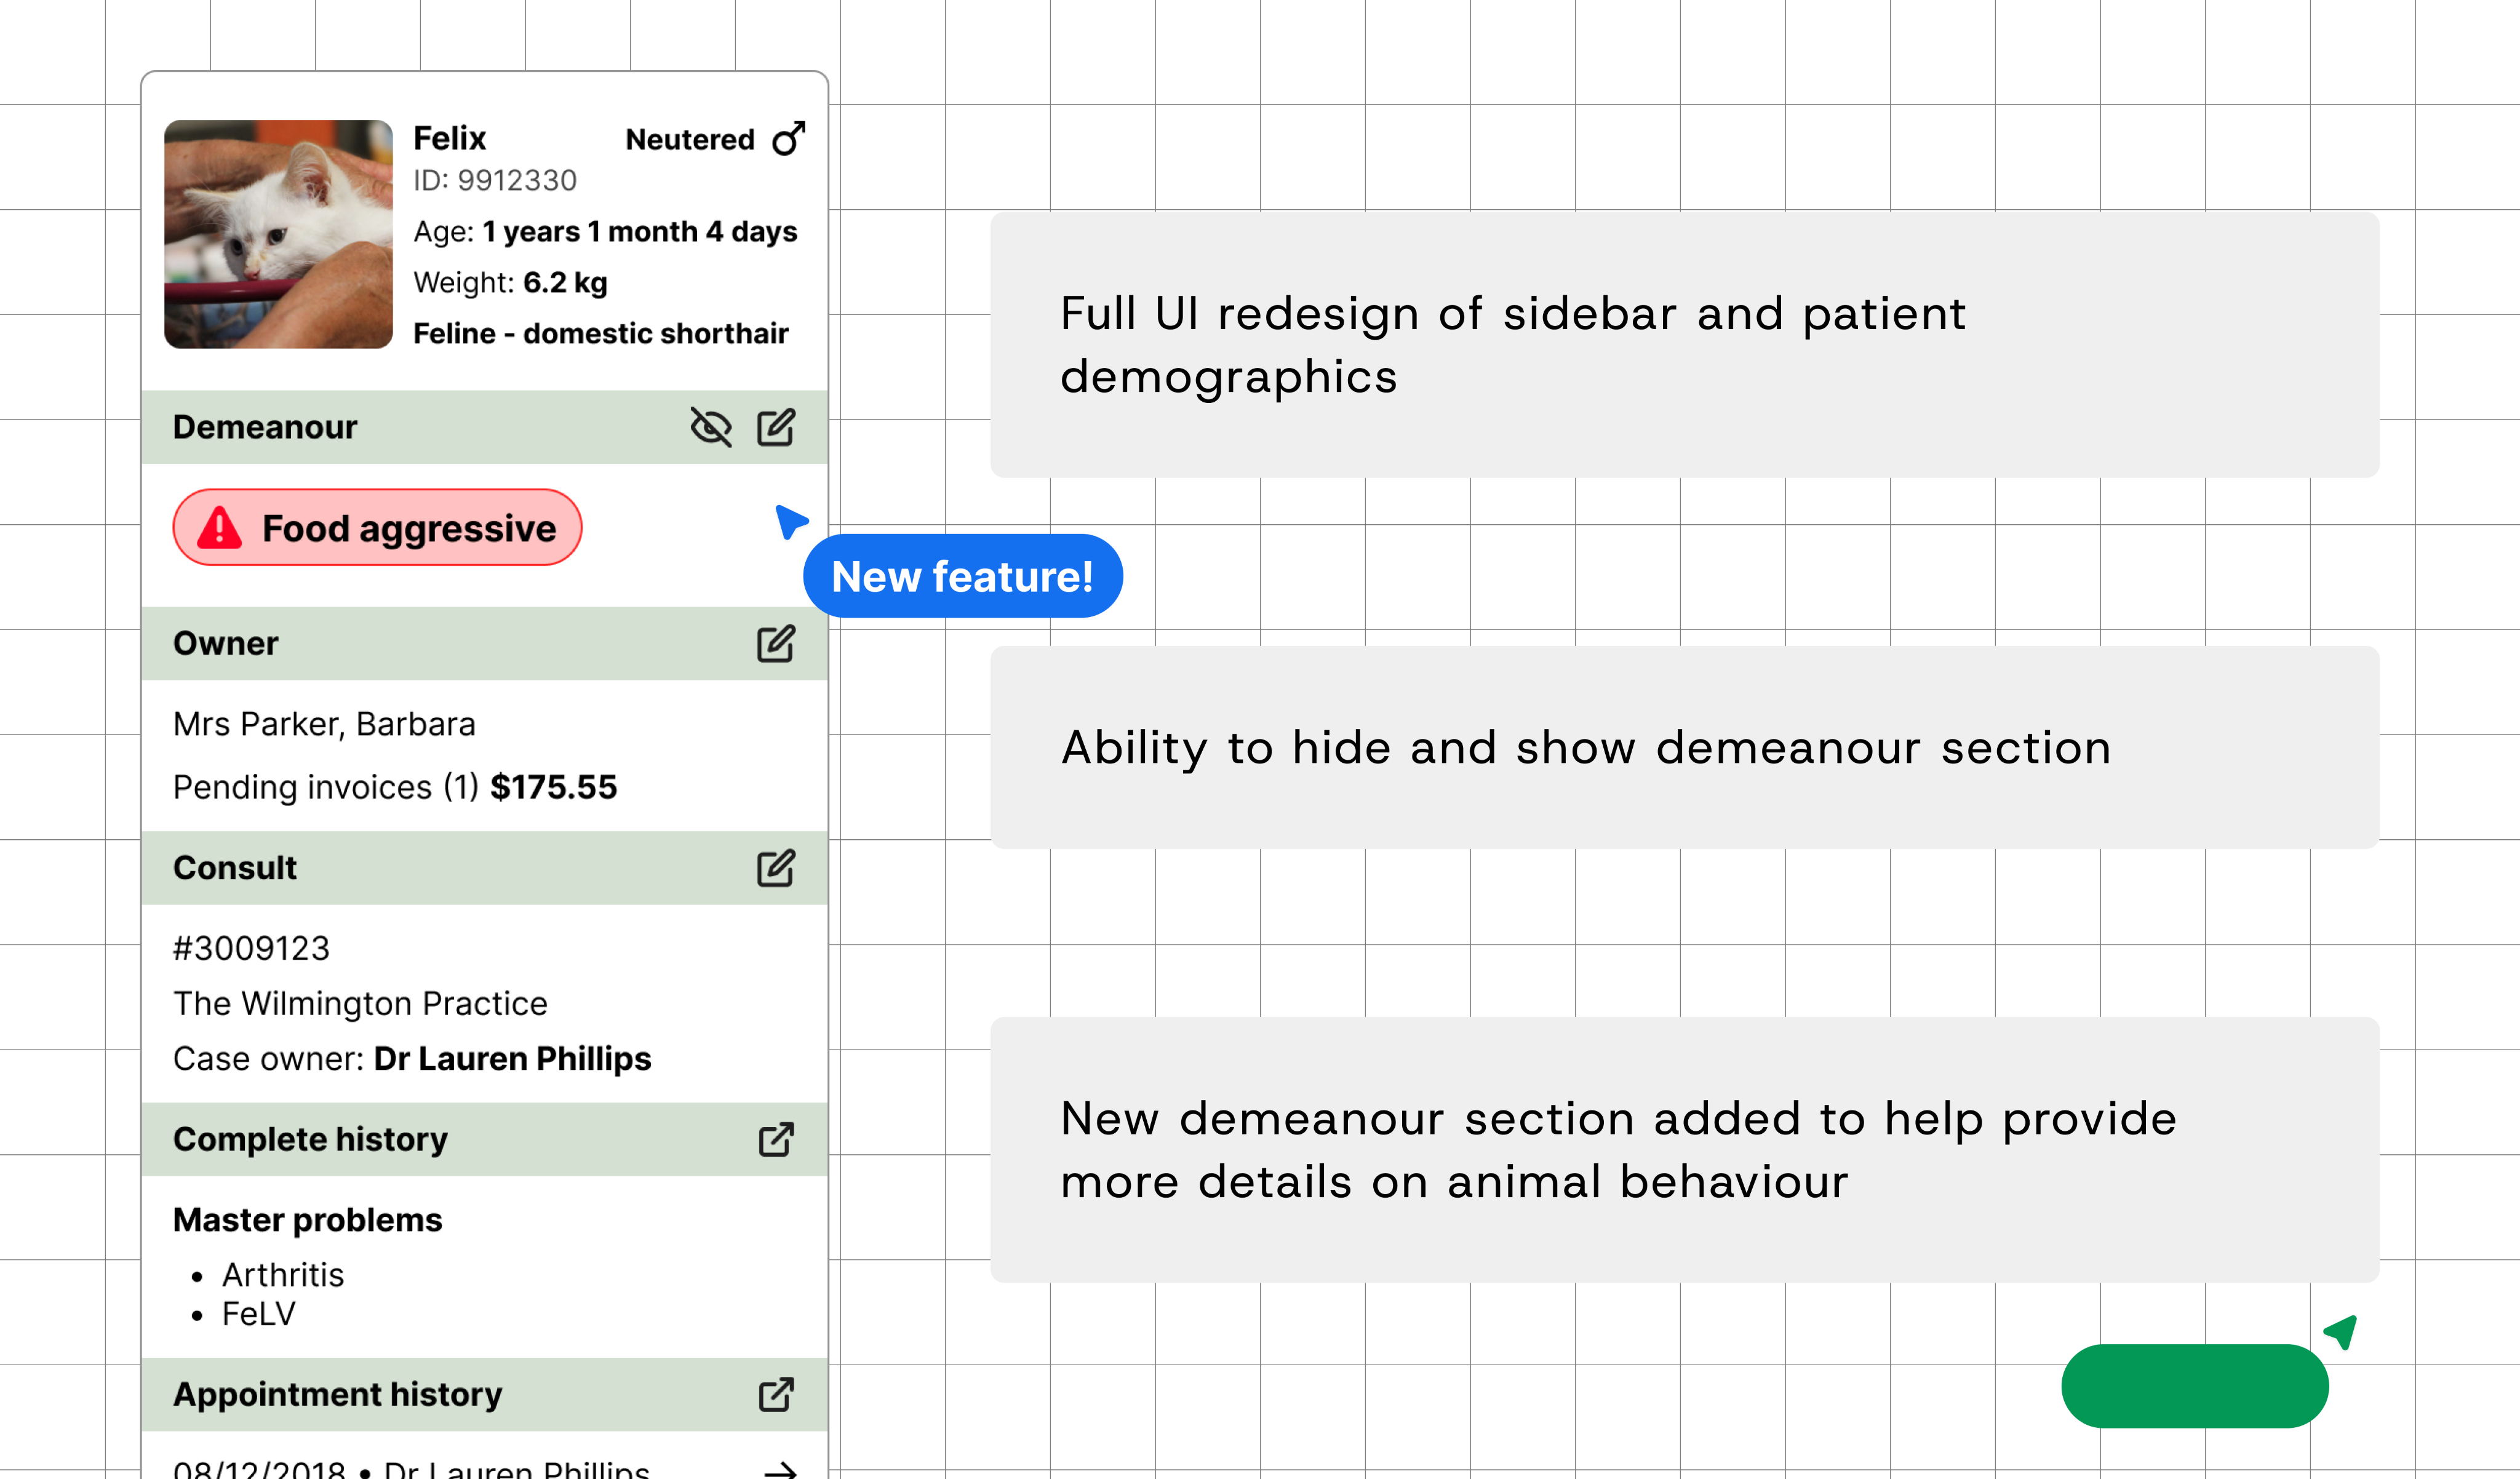Click the green pill button
This screenshot has height=1479, width=2520.
[2194, 1385]
